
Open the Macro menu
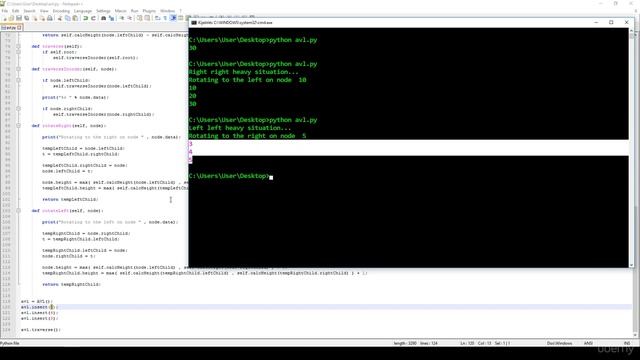point(121,11)
